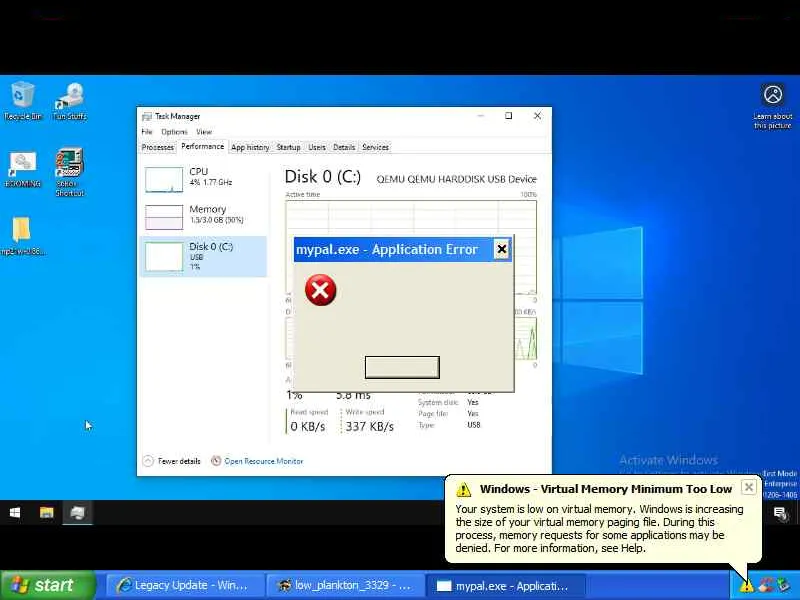Open the Details tab
800x600 pixels.
(x=344, y=147)
